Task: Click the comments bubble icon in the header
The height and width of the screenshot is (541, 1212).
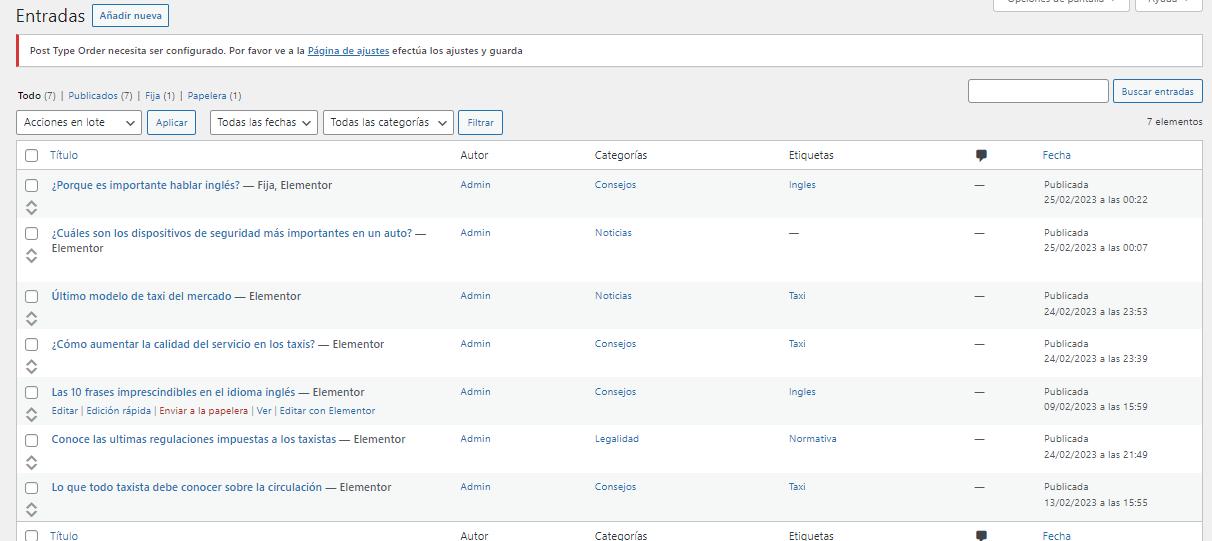Action: (x=981, y=155)
